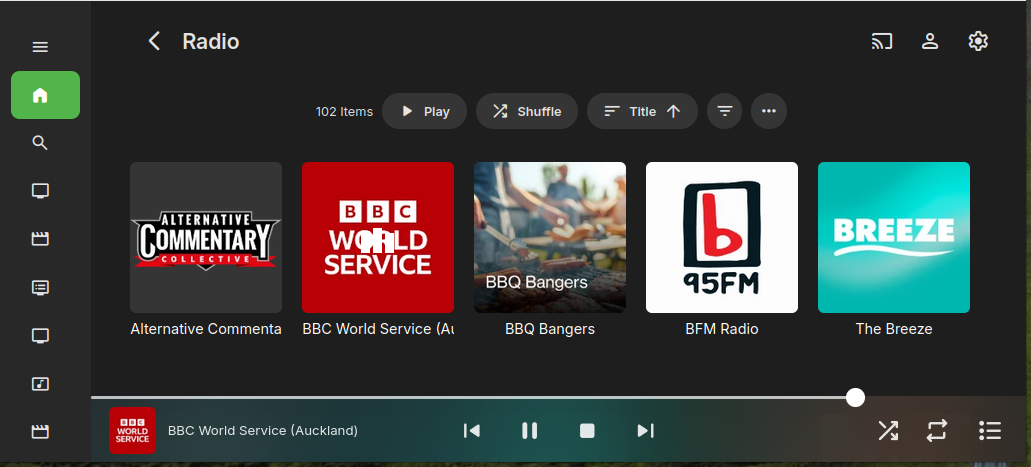This screenshot has height=467, width=1031.
Task: Open the user profile icon
Action: pyautogui.click(x=930, y=41)
